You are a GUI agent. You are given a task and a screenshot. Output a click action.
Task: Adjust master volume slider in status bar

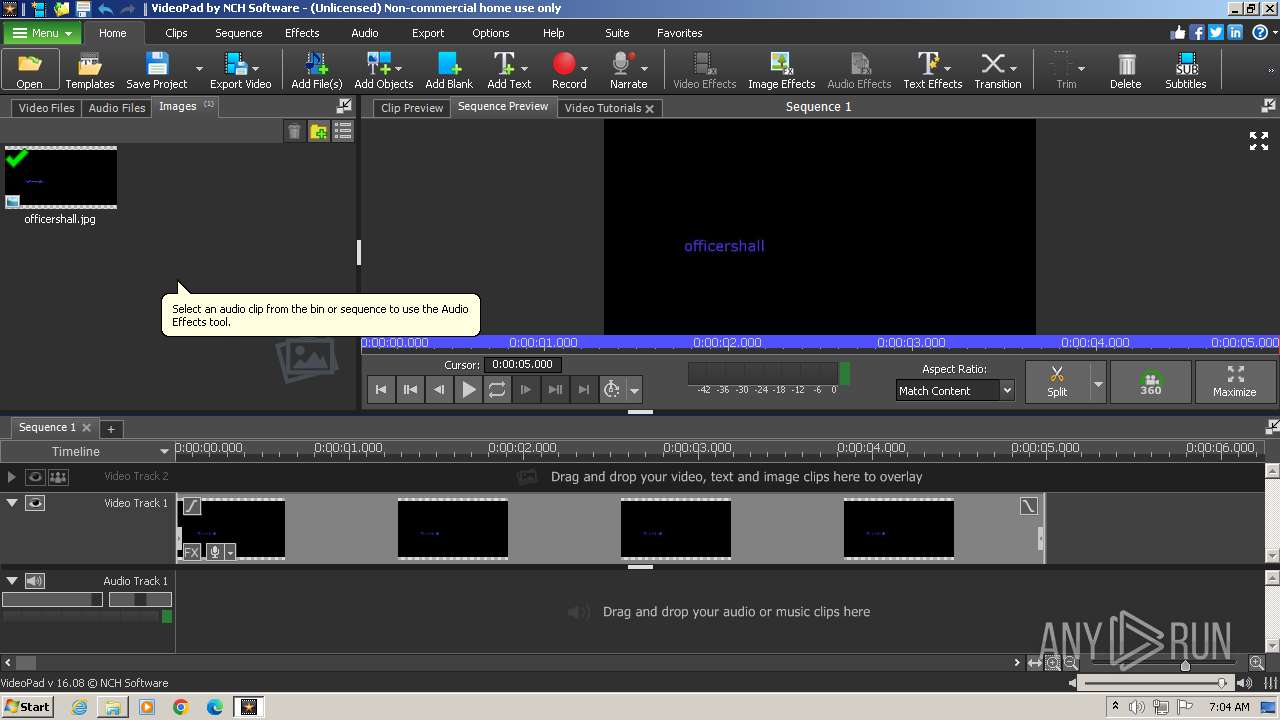click(1222, 683)
